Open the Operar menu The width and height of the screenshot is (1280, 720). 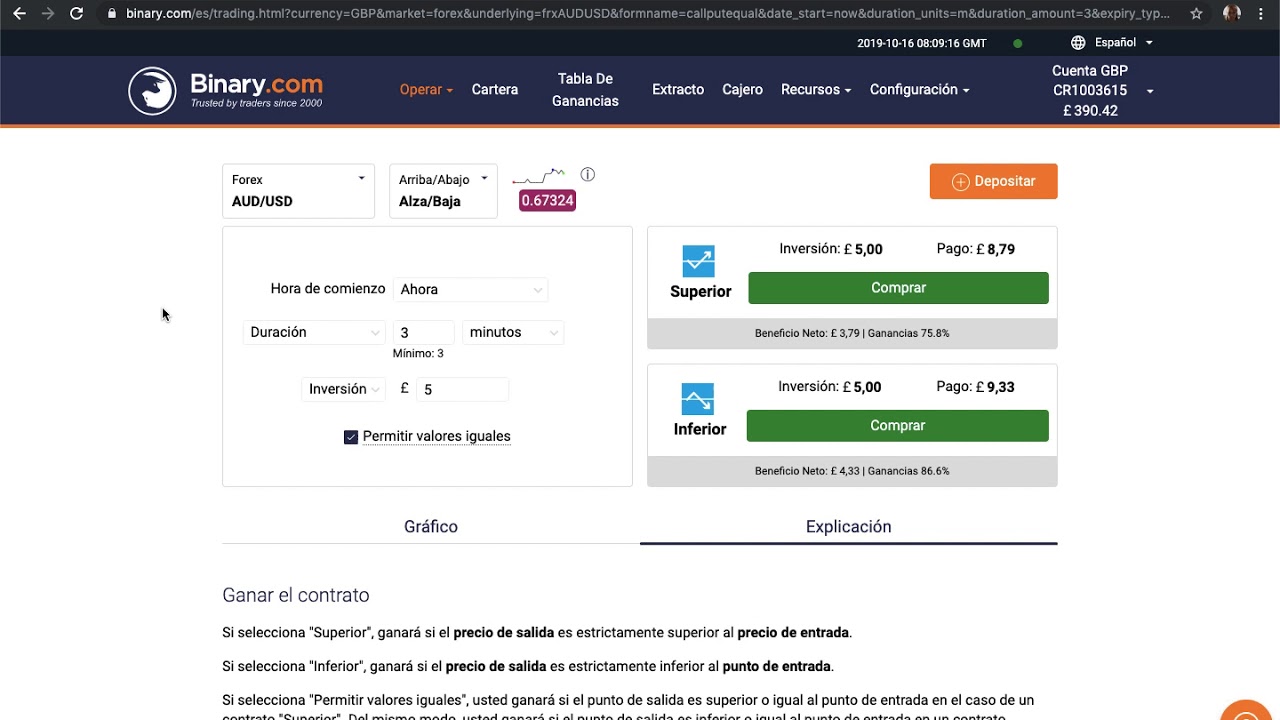(x=426, y=90)
